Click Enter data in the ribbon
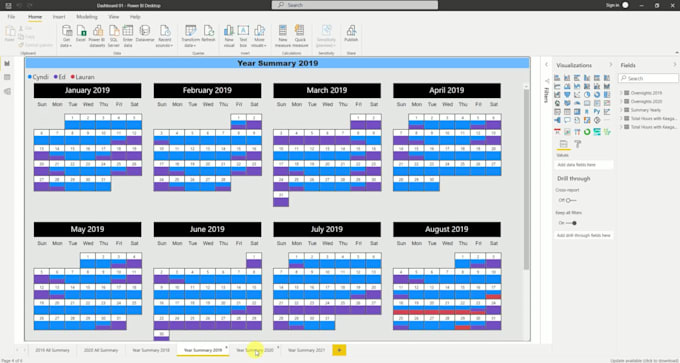680x363 pixels. [x=128, y=36]
